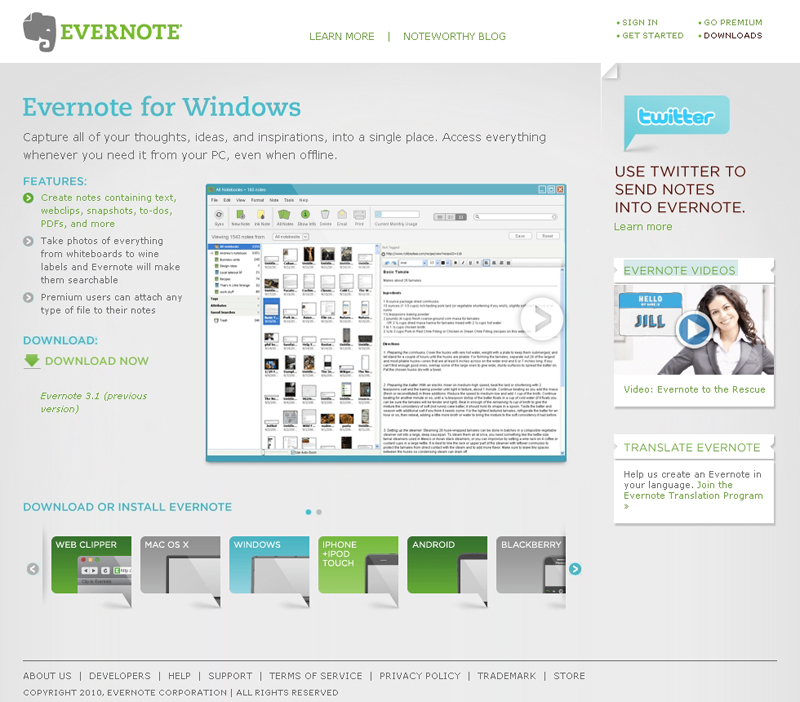800x702 pixels.
Task: Open the Android platform tile
Action: click(447, 564)
